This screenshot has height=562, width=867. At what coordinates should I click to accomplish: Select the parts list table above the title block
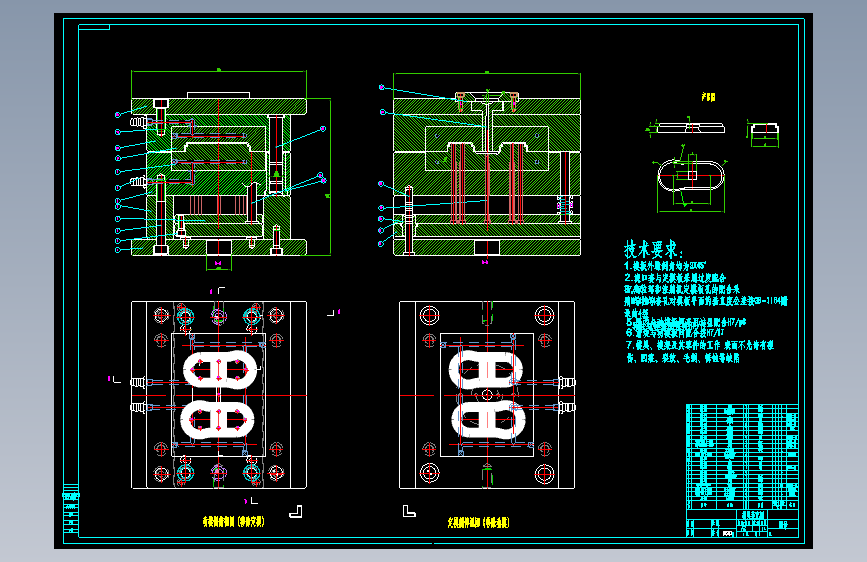click(x=742, y=457)
